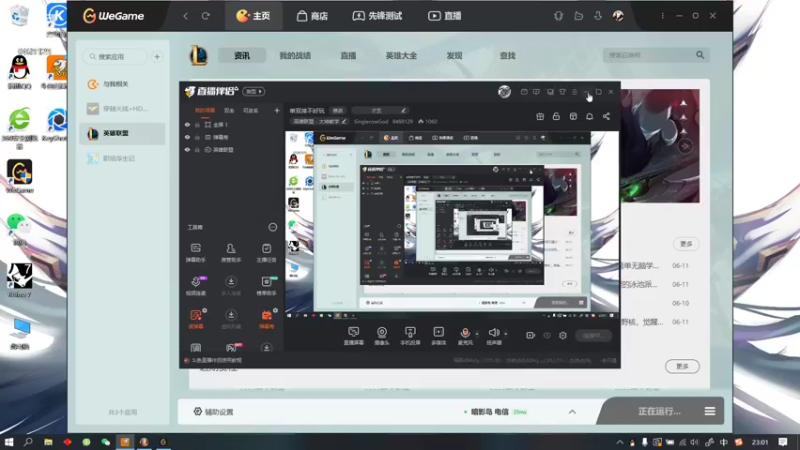Image resolution: width=800 pixels, height=450 pixels.
Task: Open the notification bell in live companion
Action: coord(589,116)
